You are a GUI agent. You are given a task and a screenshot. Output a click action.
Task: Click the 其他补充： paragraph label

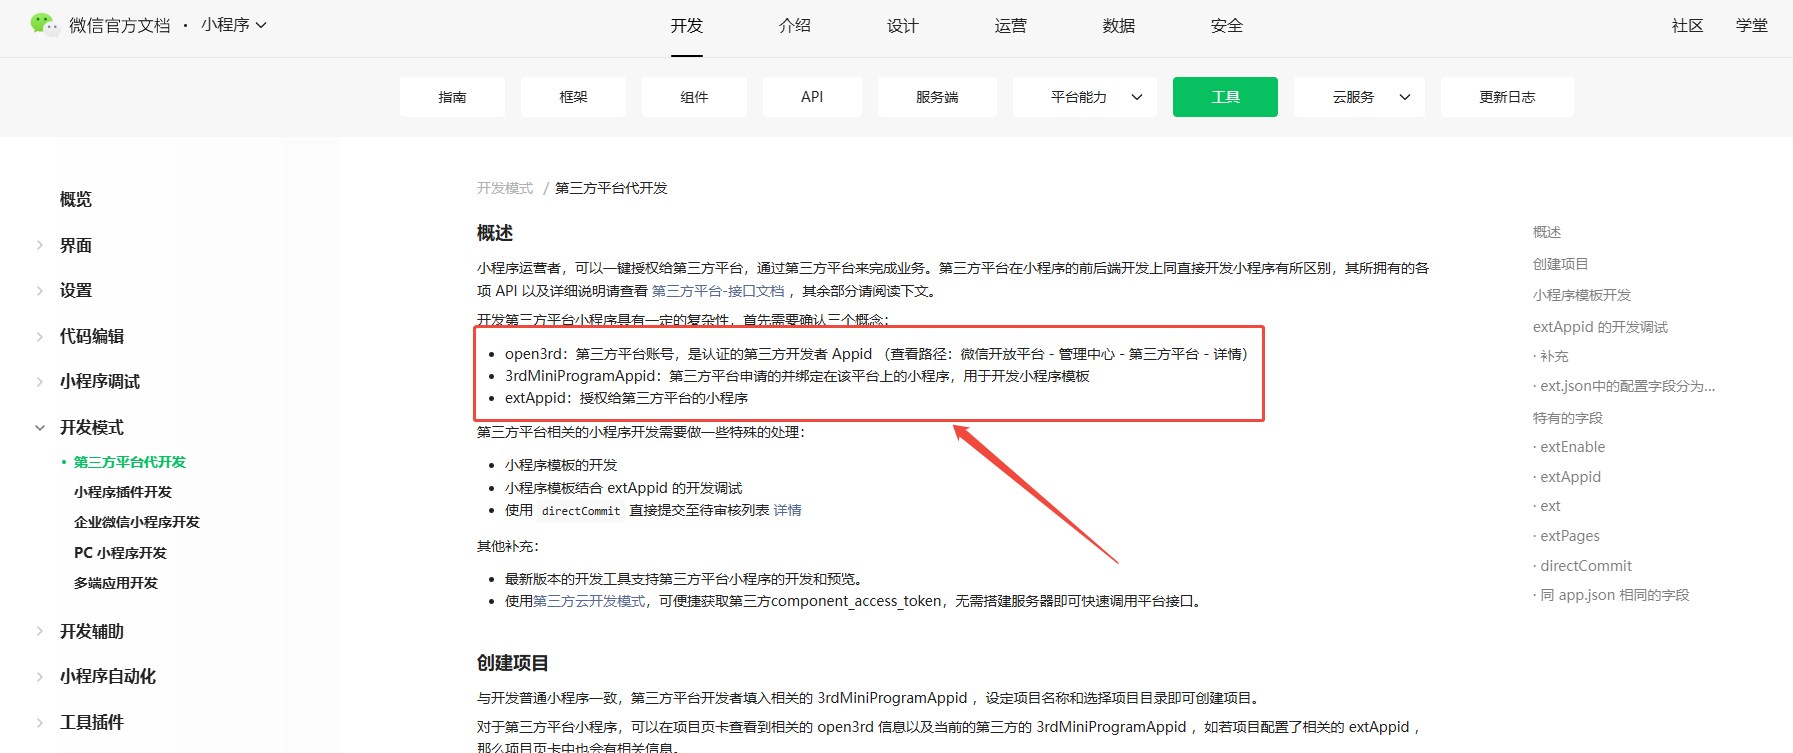[508, 546]
